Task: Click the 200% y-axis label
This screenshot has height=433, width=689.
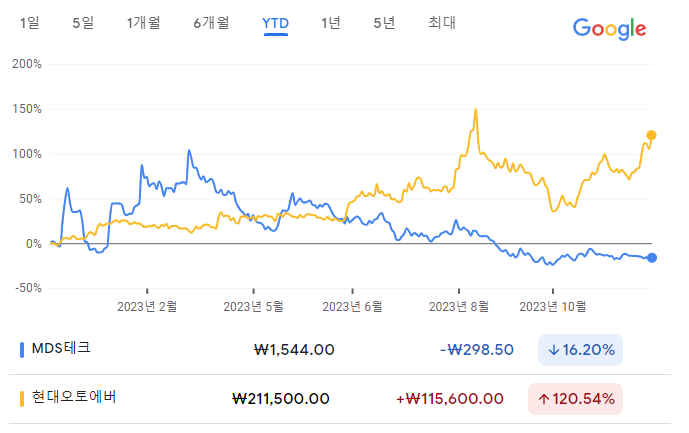Action: [27, 64]
